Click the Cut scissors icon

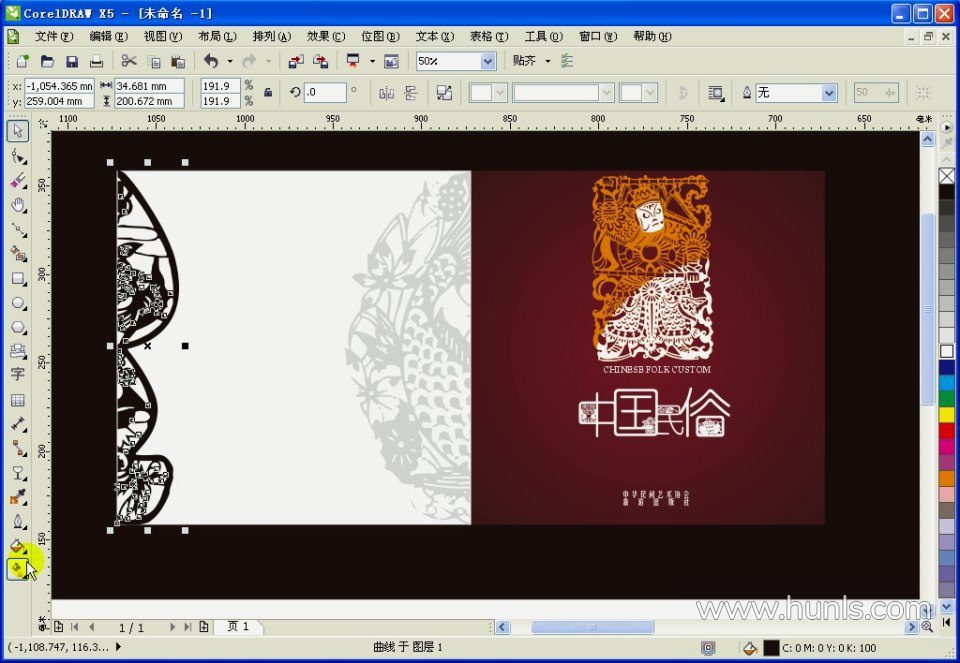tap(129, 61)
